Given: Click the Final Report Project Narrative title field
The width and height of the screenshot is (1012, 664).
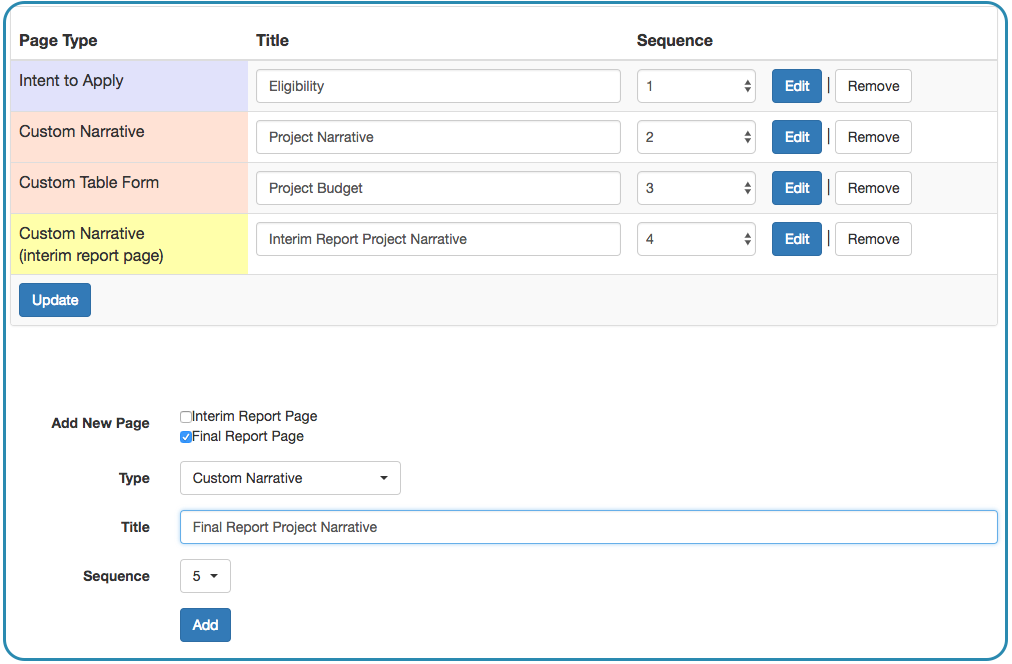Looking at the screenshot, I should coord(588,527).
